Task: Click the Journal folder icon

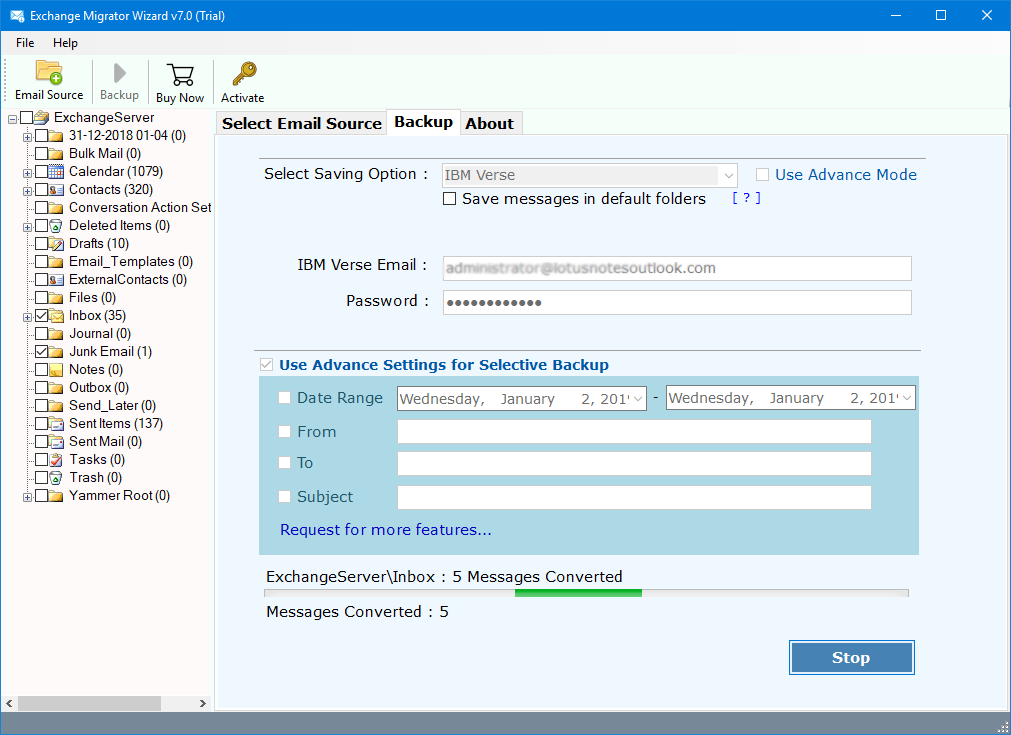Action: pyautogui.click(x=57, y=334)
